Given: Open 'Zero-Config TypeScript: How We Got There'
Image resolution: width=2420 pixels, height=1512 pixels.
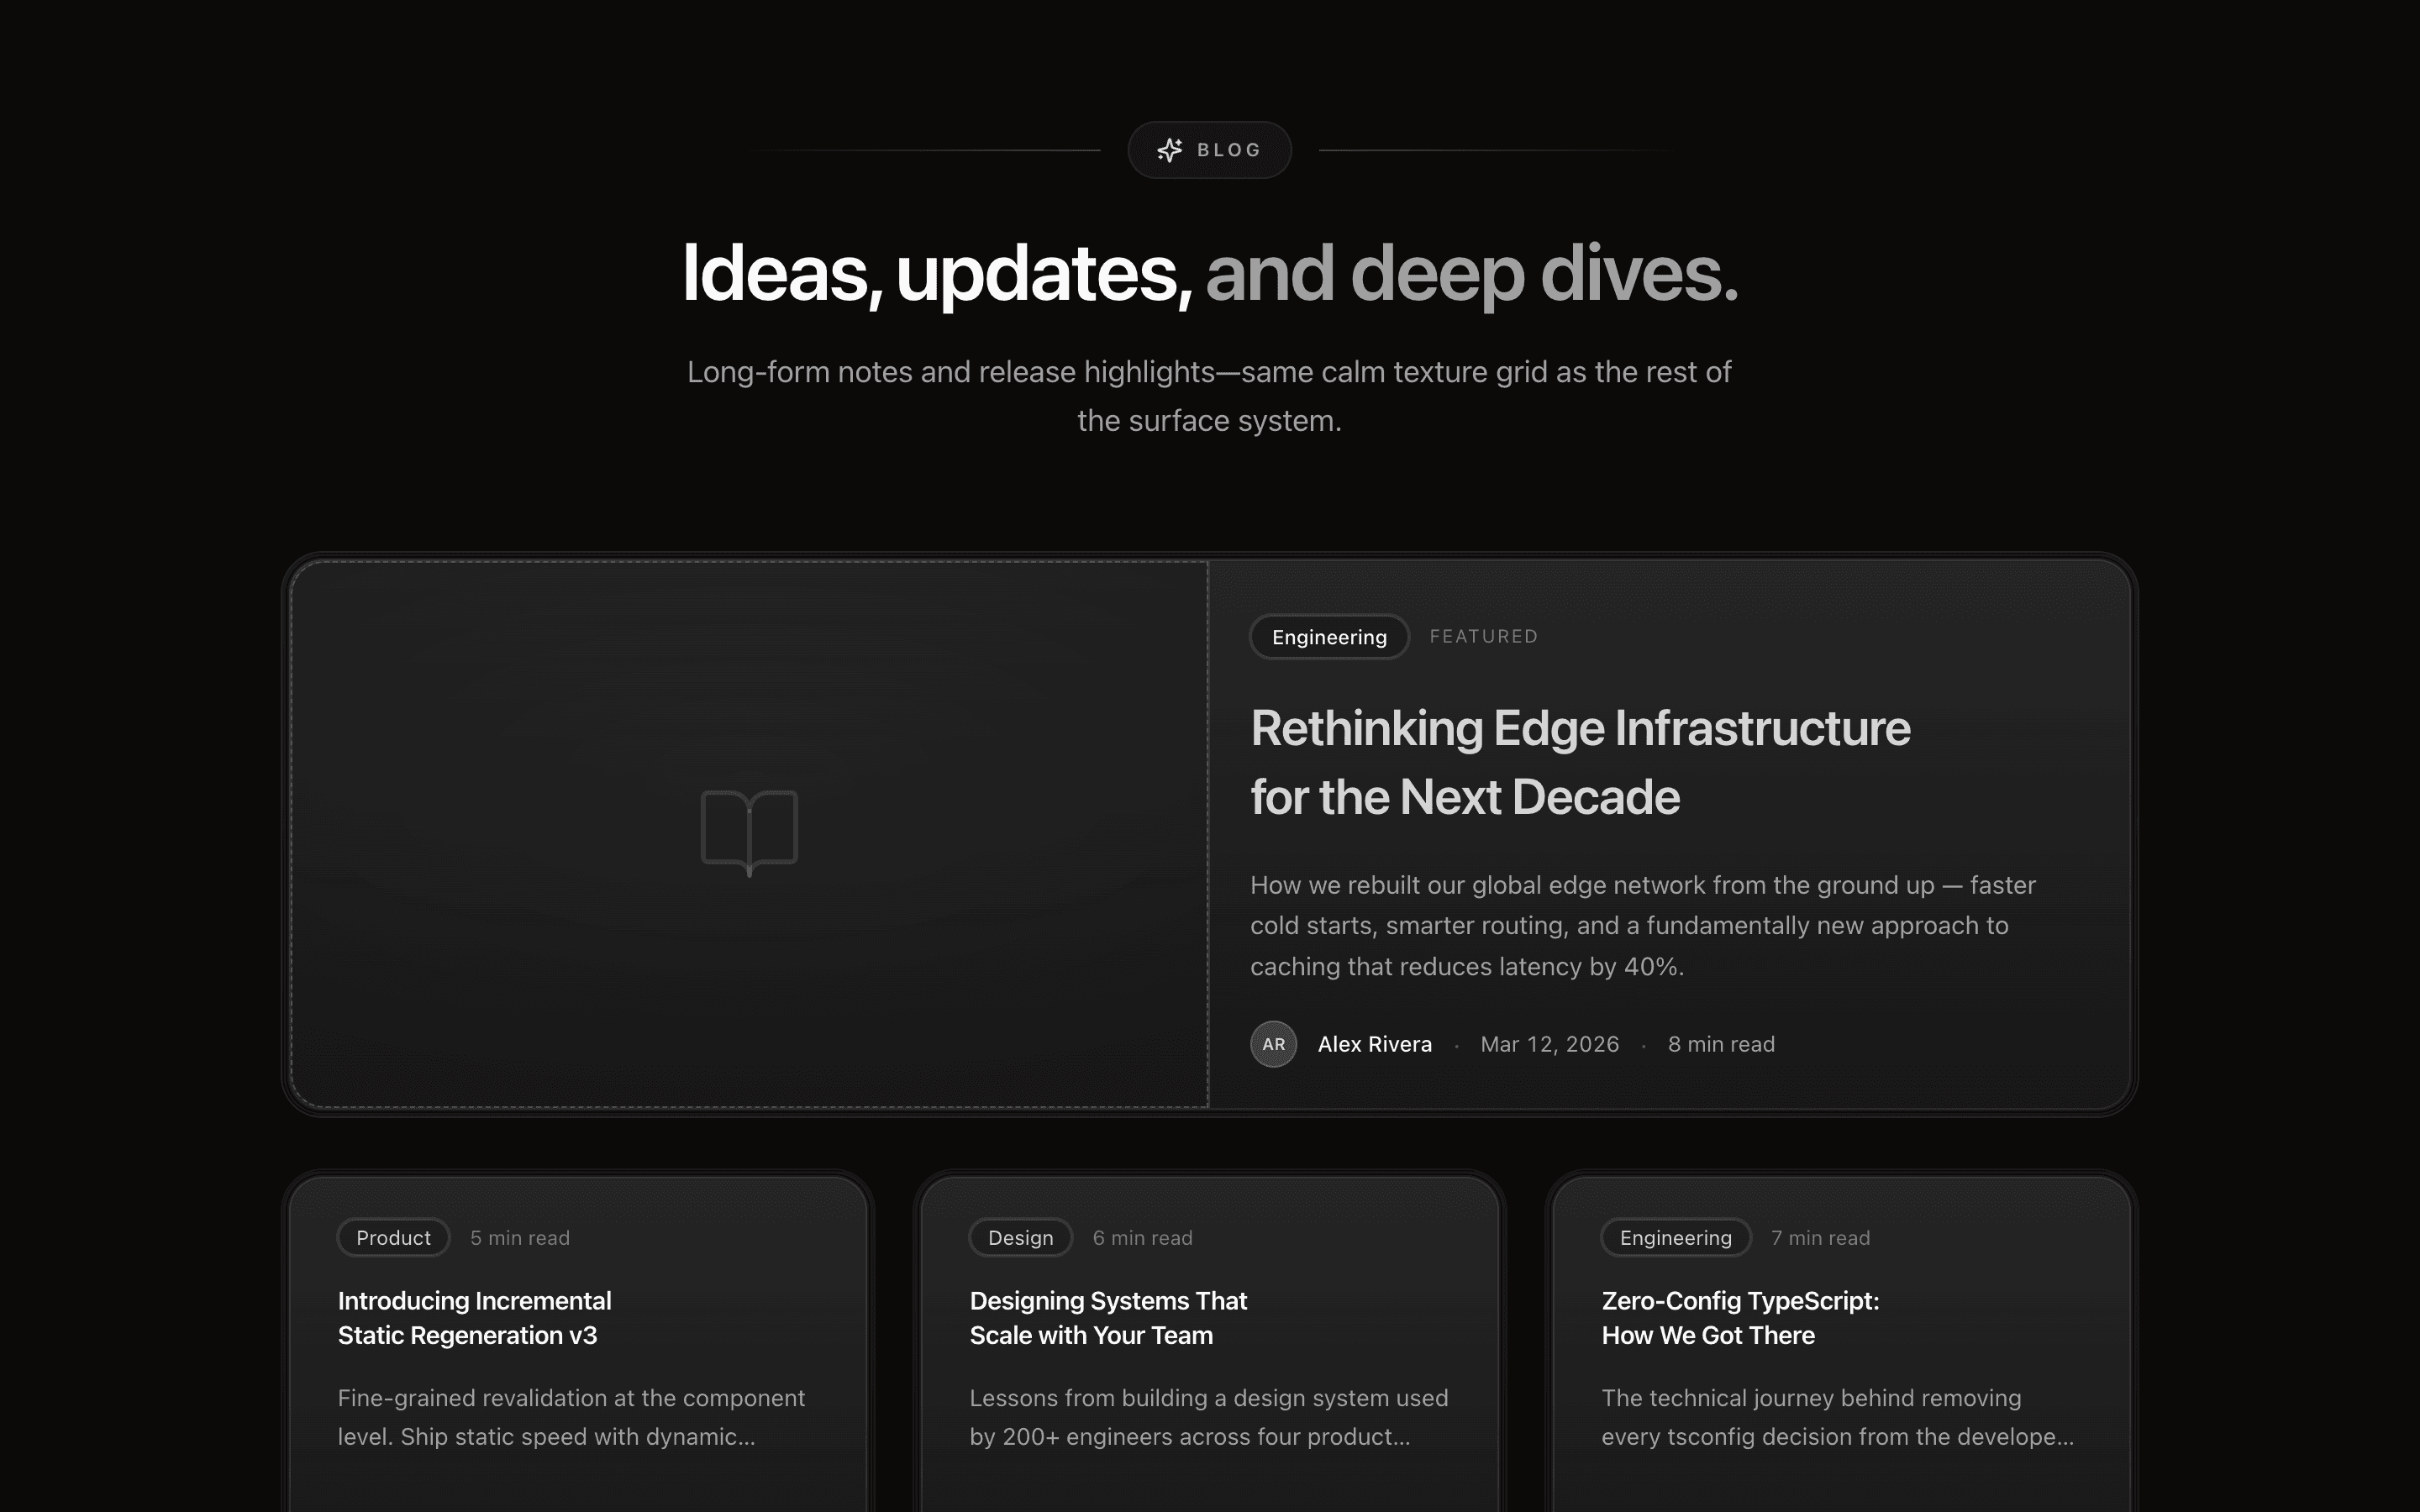Looking at the screenshot, I should 1740,1317.
